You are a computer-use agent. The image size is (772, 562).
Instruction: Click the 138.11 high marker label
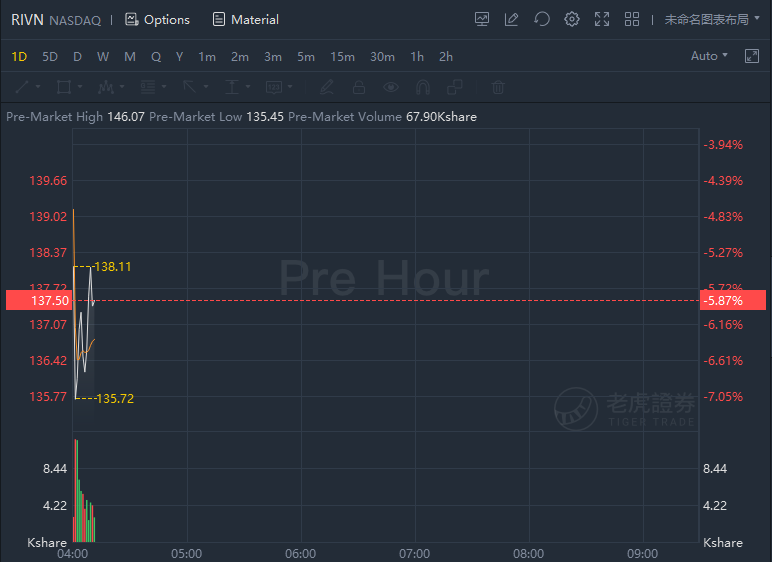(x=113, y=267)
